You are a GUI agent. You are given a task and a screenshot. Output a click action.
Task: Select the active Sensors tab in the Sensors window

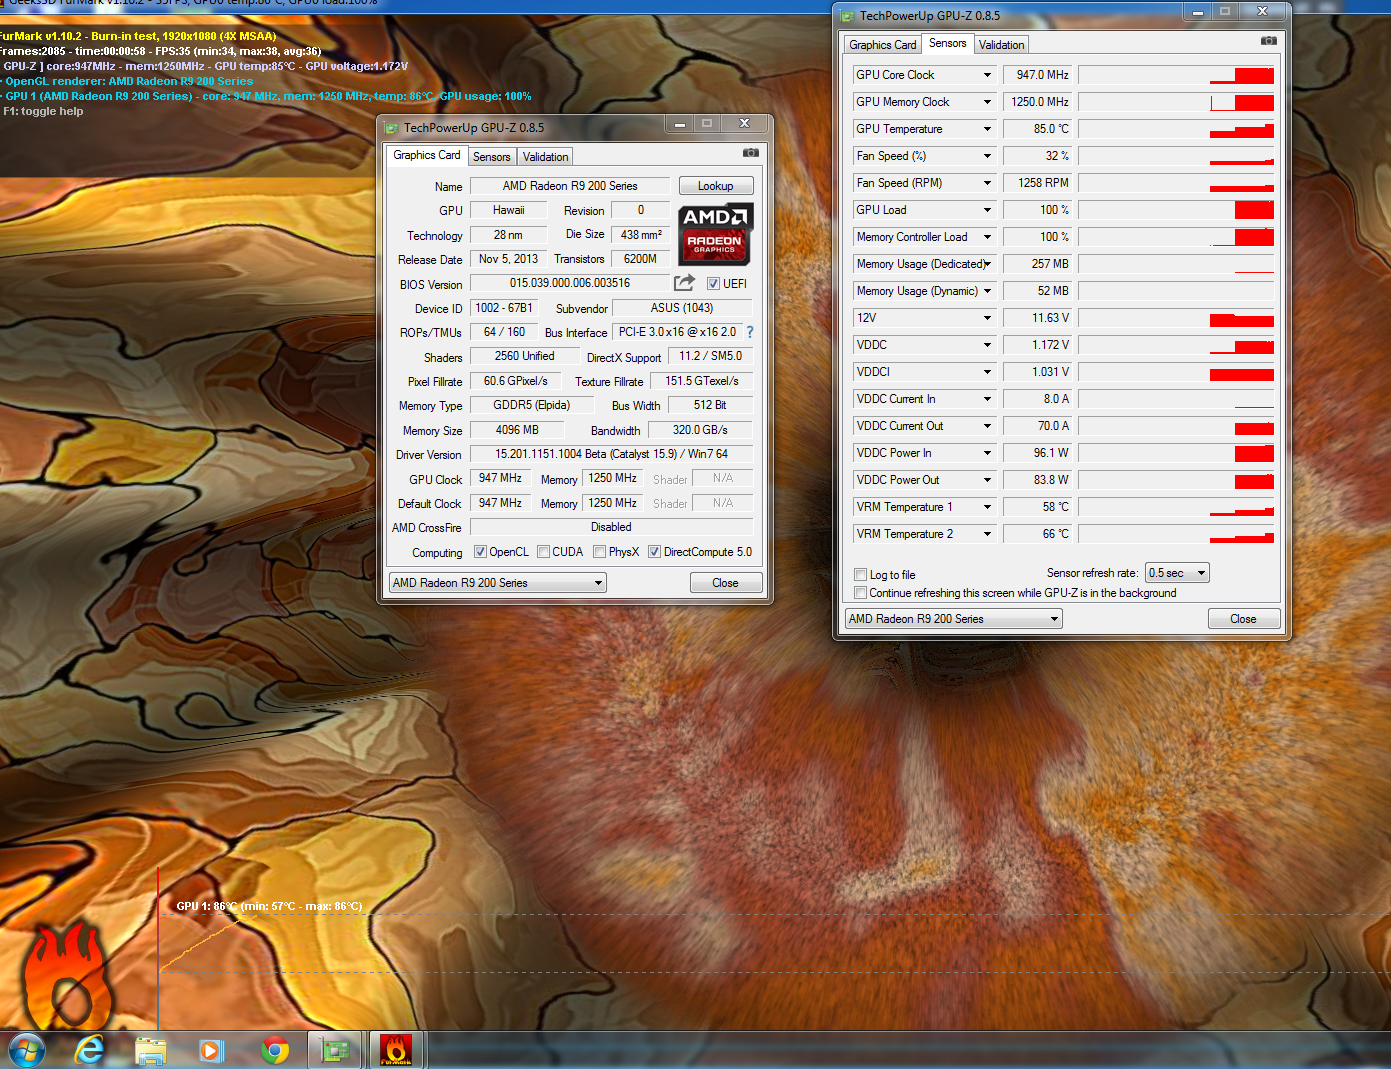(x=947, y=43)
